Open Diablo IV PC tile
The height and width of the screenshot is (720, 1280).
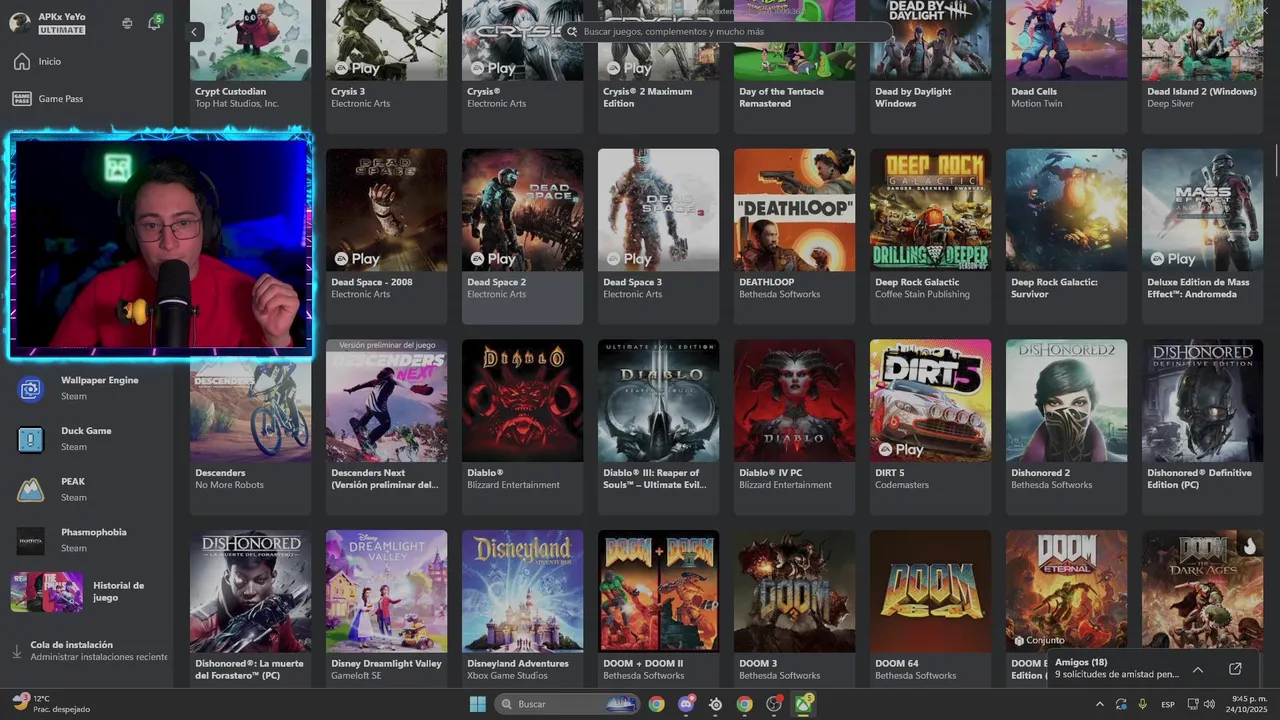tap(794, 427)
